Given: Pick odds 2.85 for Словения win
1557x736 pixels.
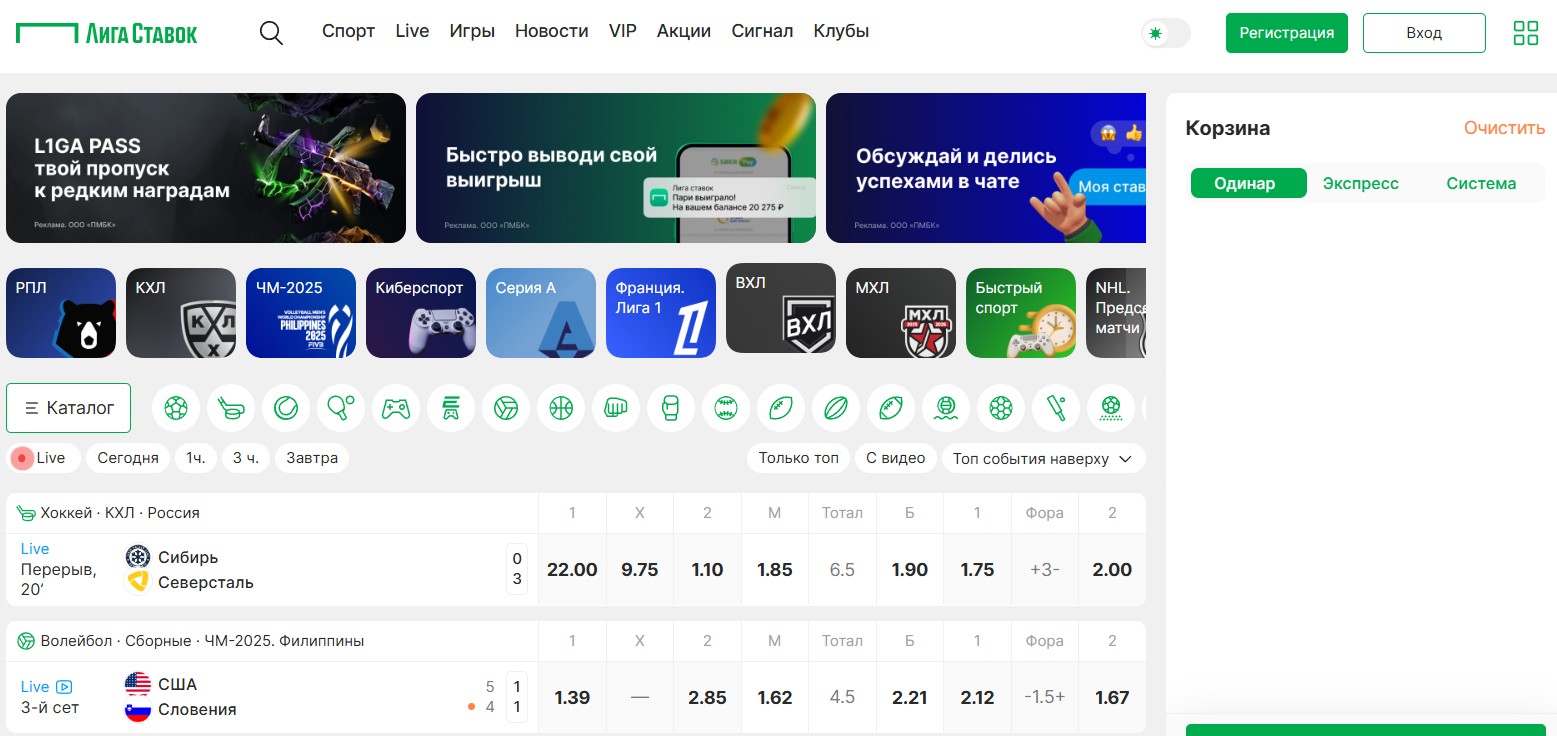Looking at the screenshot, I should coord(707,698).
